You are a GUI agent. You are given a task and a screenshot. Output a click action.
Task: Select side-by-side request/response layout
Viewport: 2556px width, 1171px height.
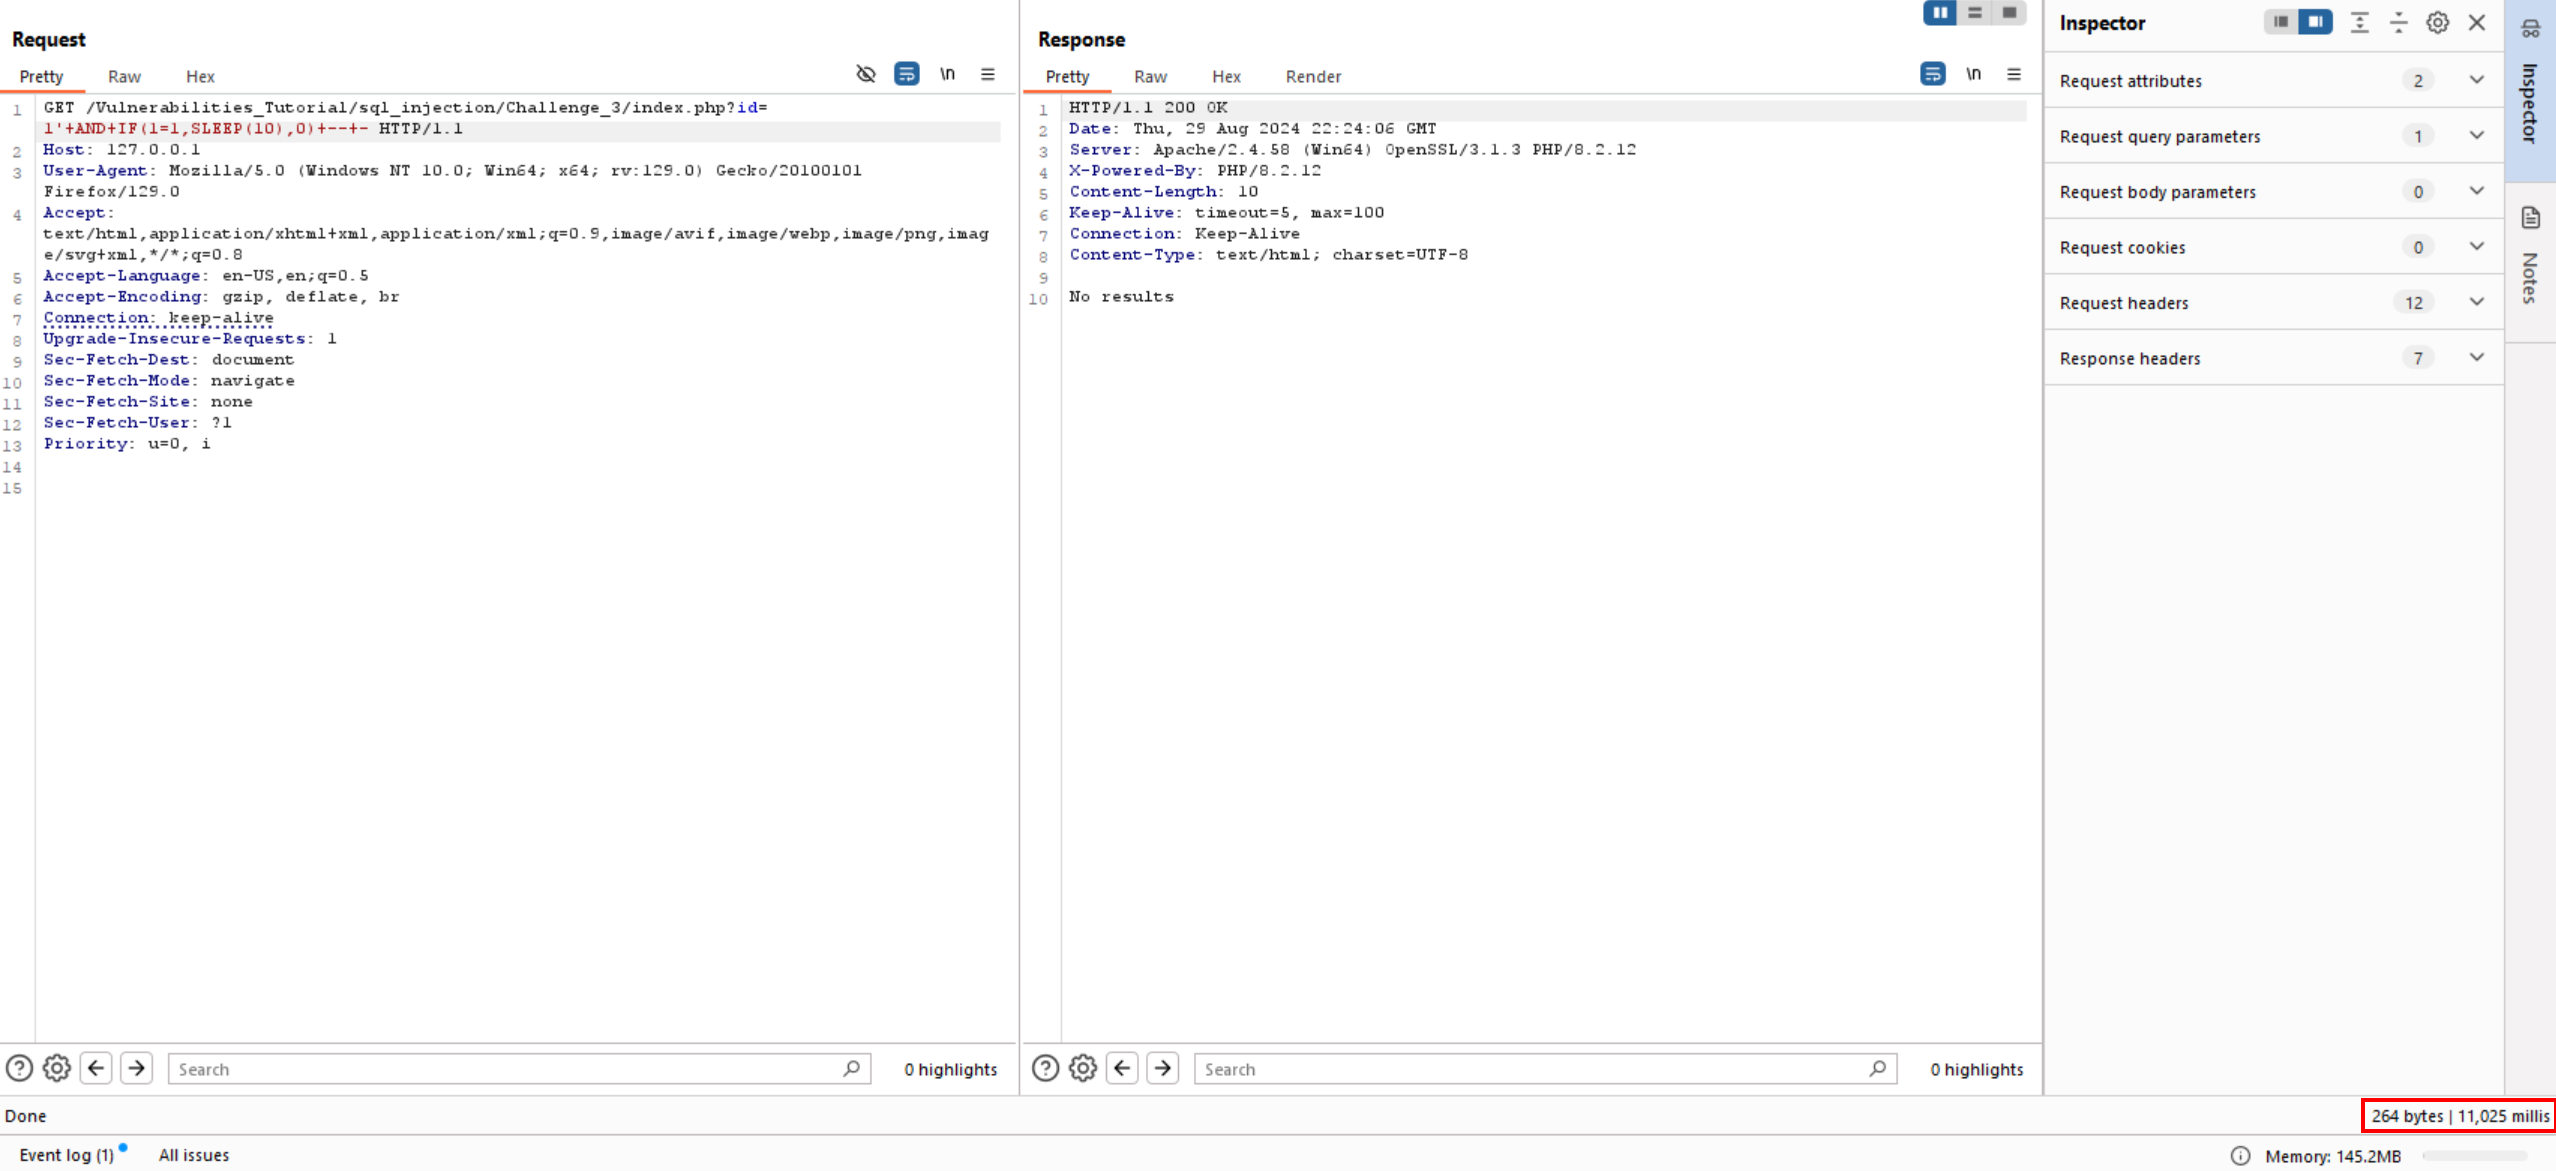click(1940, 13)
